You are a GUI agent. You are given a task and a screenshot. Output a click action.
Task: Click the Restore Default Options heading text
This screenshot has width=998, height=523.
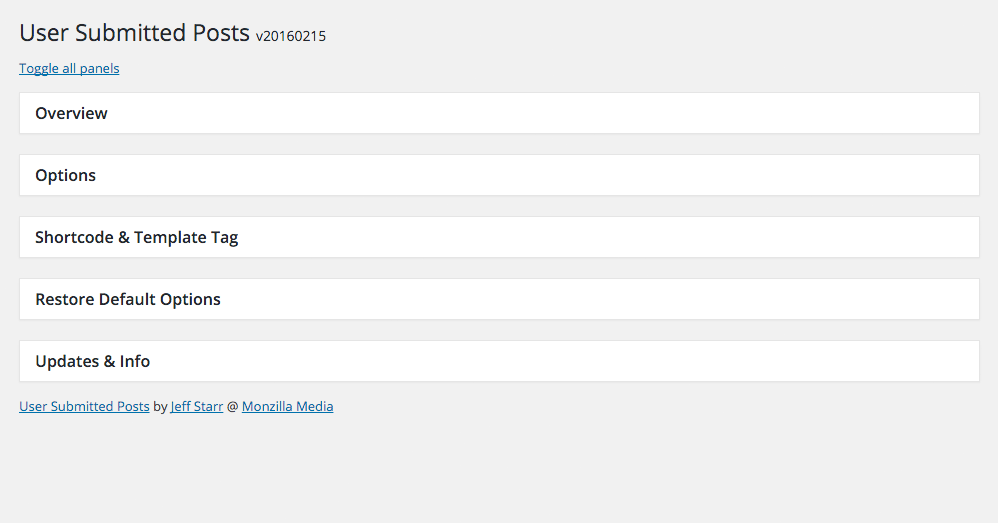(128, 299)
